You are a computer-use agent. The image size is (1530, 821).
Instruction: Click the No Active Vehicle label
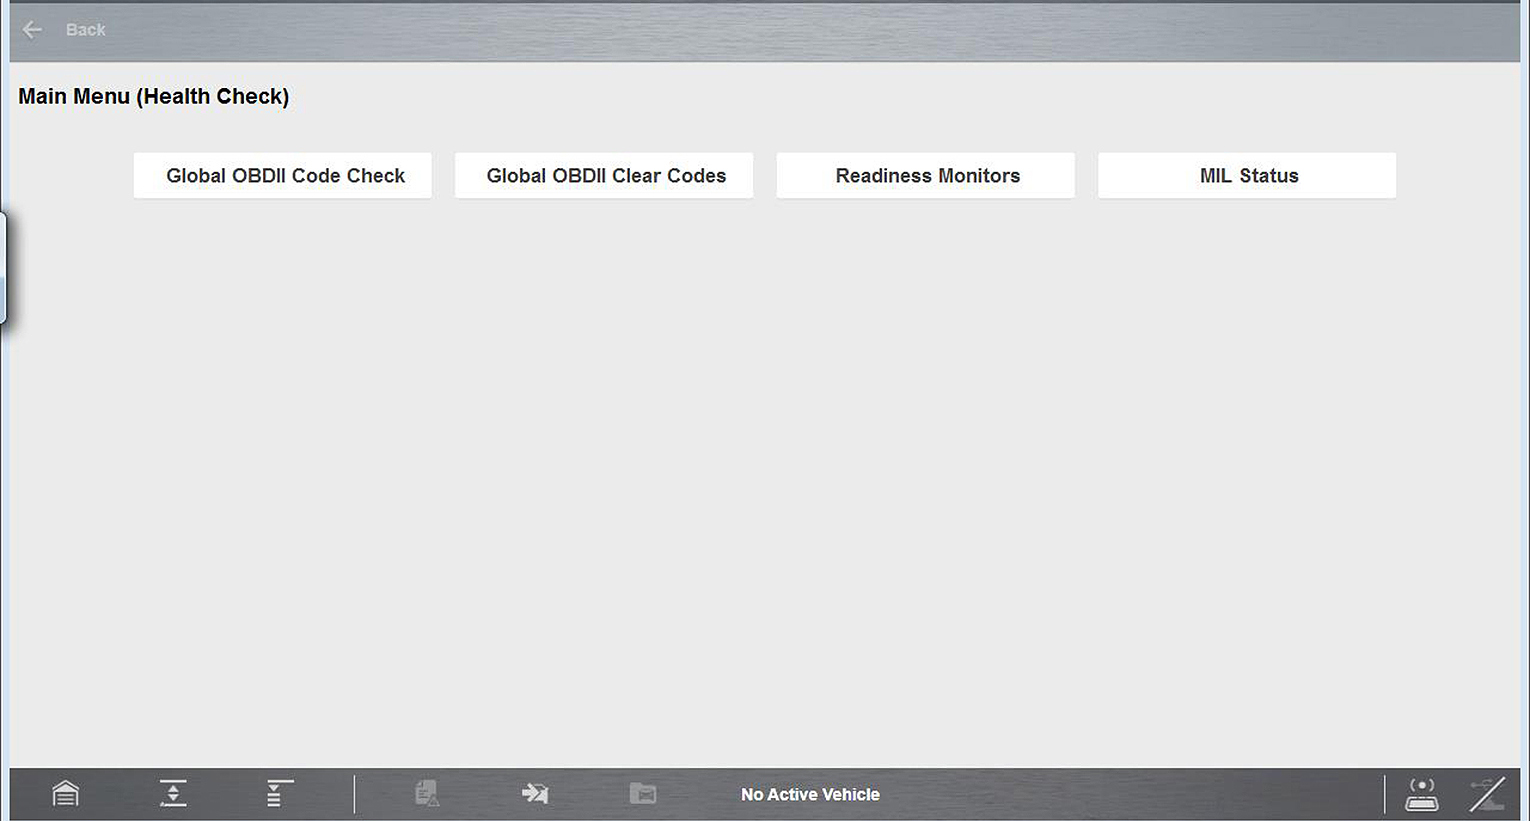tap(809, 794)
